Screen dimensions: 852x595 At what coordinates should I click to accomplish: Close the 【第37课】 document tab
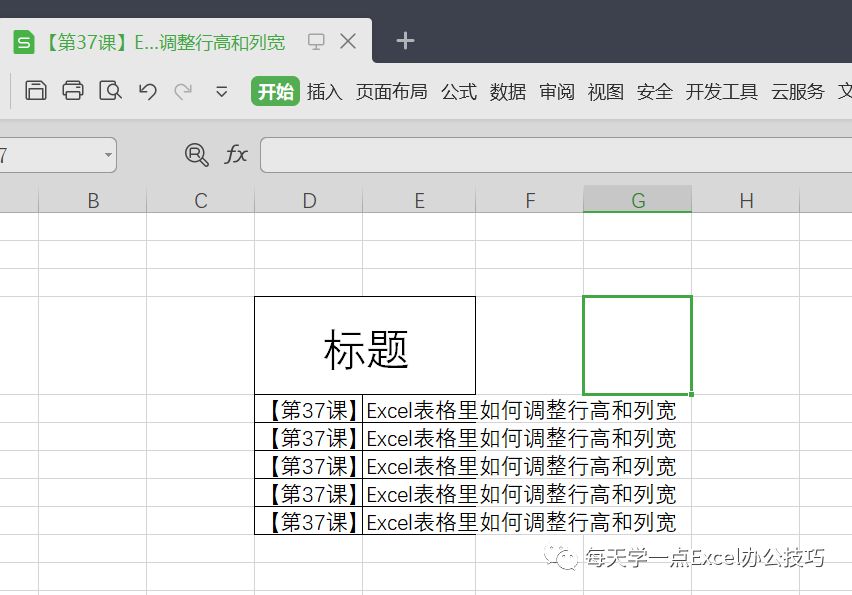(348, 41)
